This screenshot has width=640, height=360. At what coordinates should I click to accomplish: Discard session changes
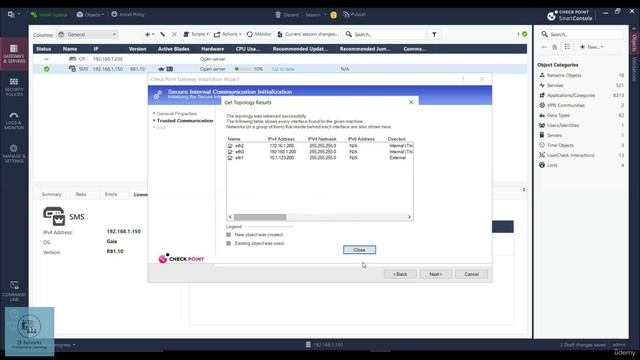[287, 14]
